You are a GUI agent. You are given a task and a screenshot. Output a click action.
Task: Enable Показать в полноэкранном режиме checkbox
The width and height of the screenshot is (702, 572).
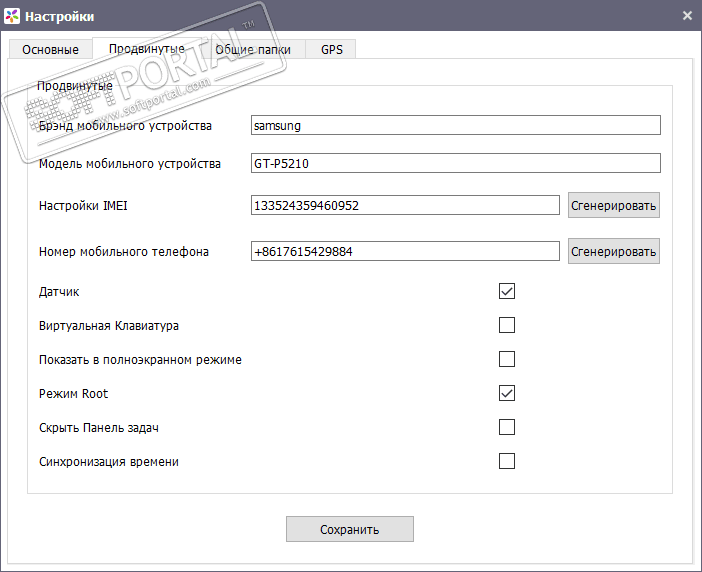(x=507, y=359)
